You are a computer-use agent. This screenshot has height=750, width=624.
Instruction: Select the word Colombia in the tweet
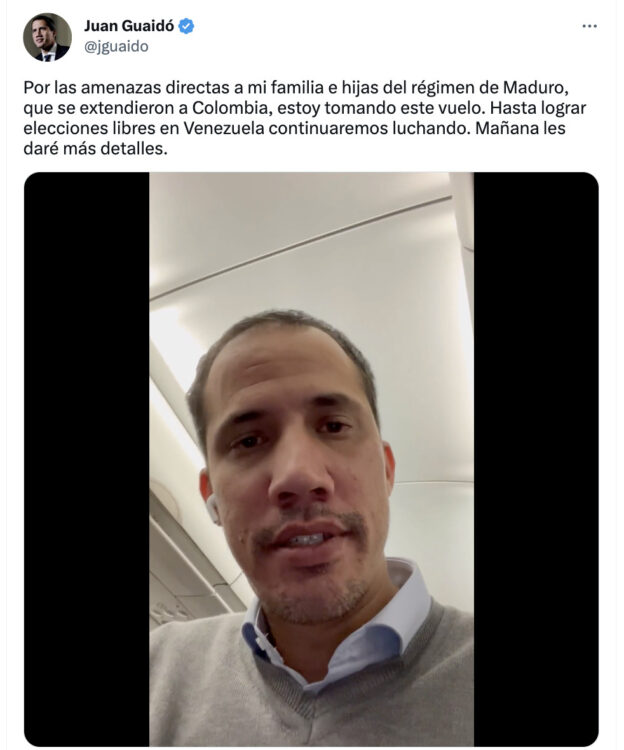pos(230,109)
